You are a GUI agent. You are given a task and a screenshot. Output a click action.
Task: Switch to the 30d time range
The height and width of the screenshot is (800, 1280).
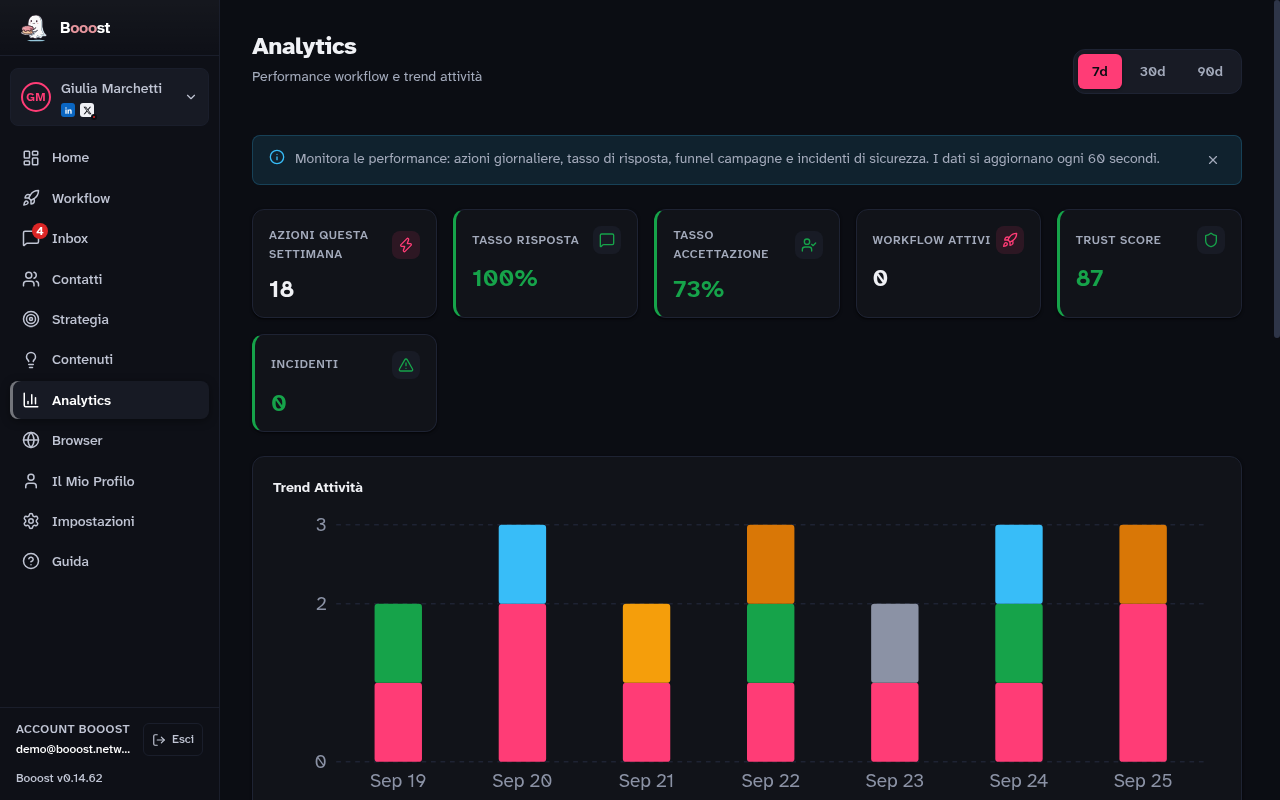(1153, 72)
